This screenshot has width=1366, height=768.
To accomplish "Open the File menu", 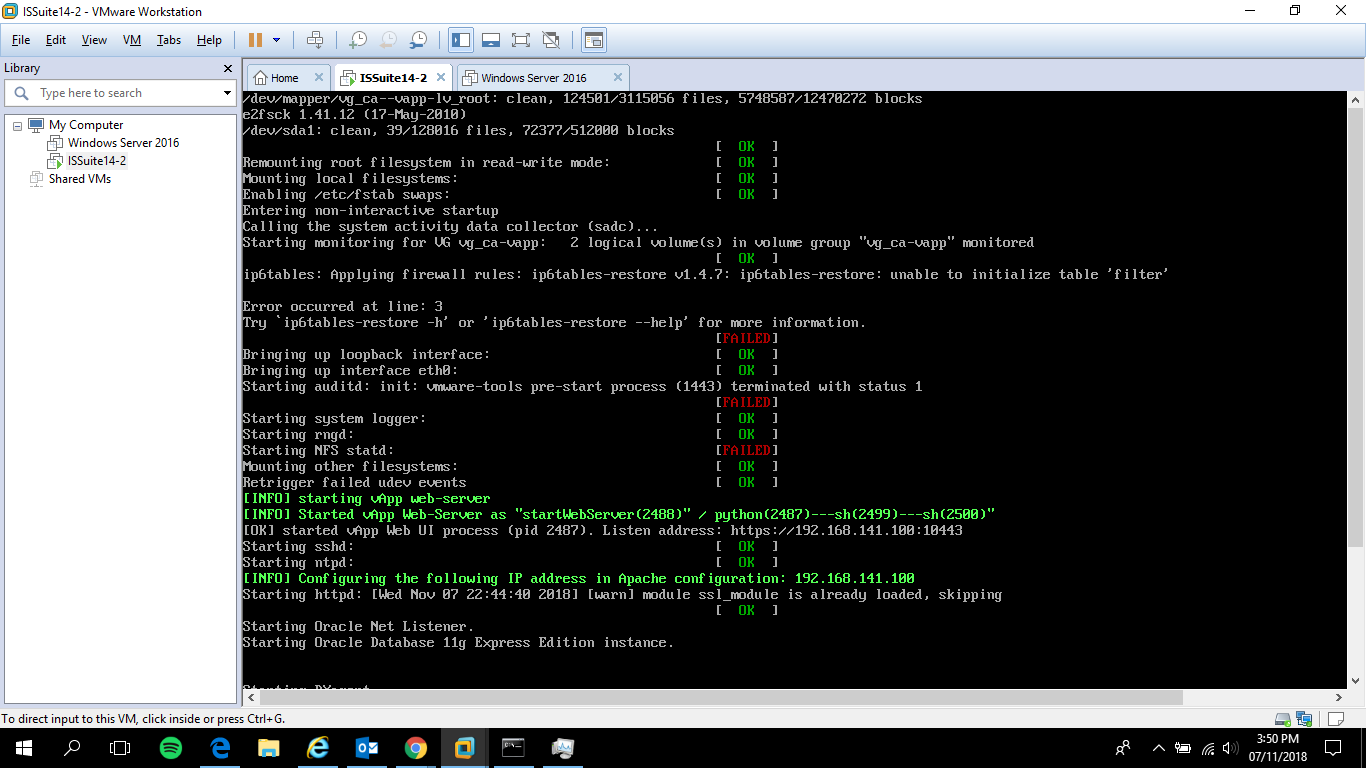I will pos(21,40).
